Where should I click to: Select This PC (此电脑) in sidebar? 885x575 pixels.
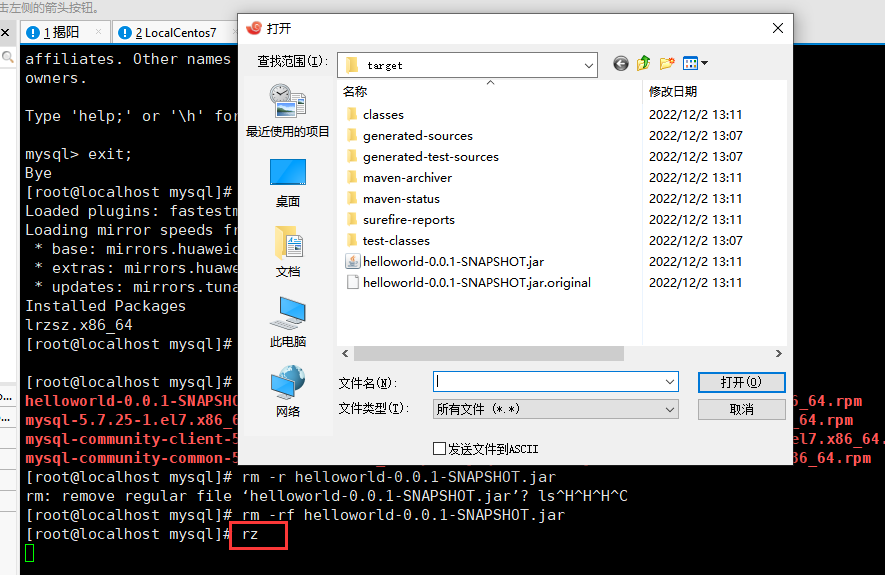(287, 322)
